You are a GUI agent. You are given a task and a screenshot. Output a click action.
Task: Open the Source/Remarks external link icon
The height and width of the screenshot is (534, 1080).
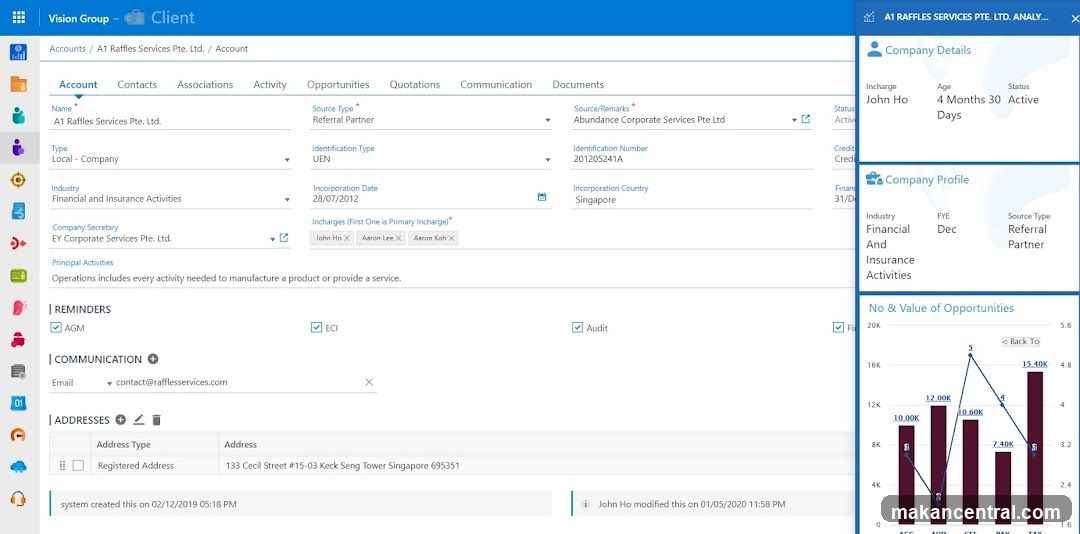[x=806, y=119]
